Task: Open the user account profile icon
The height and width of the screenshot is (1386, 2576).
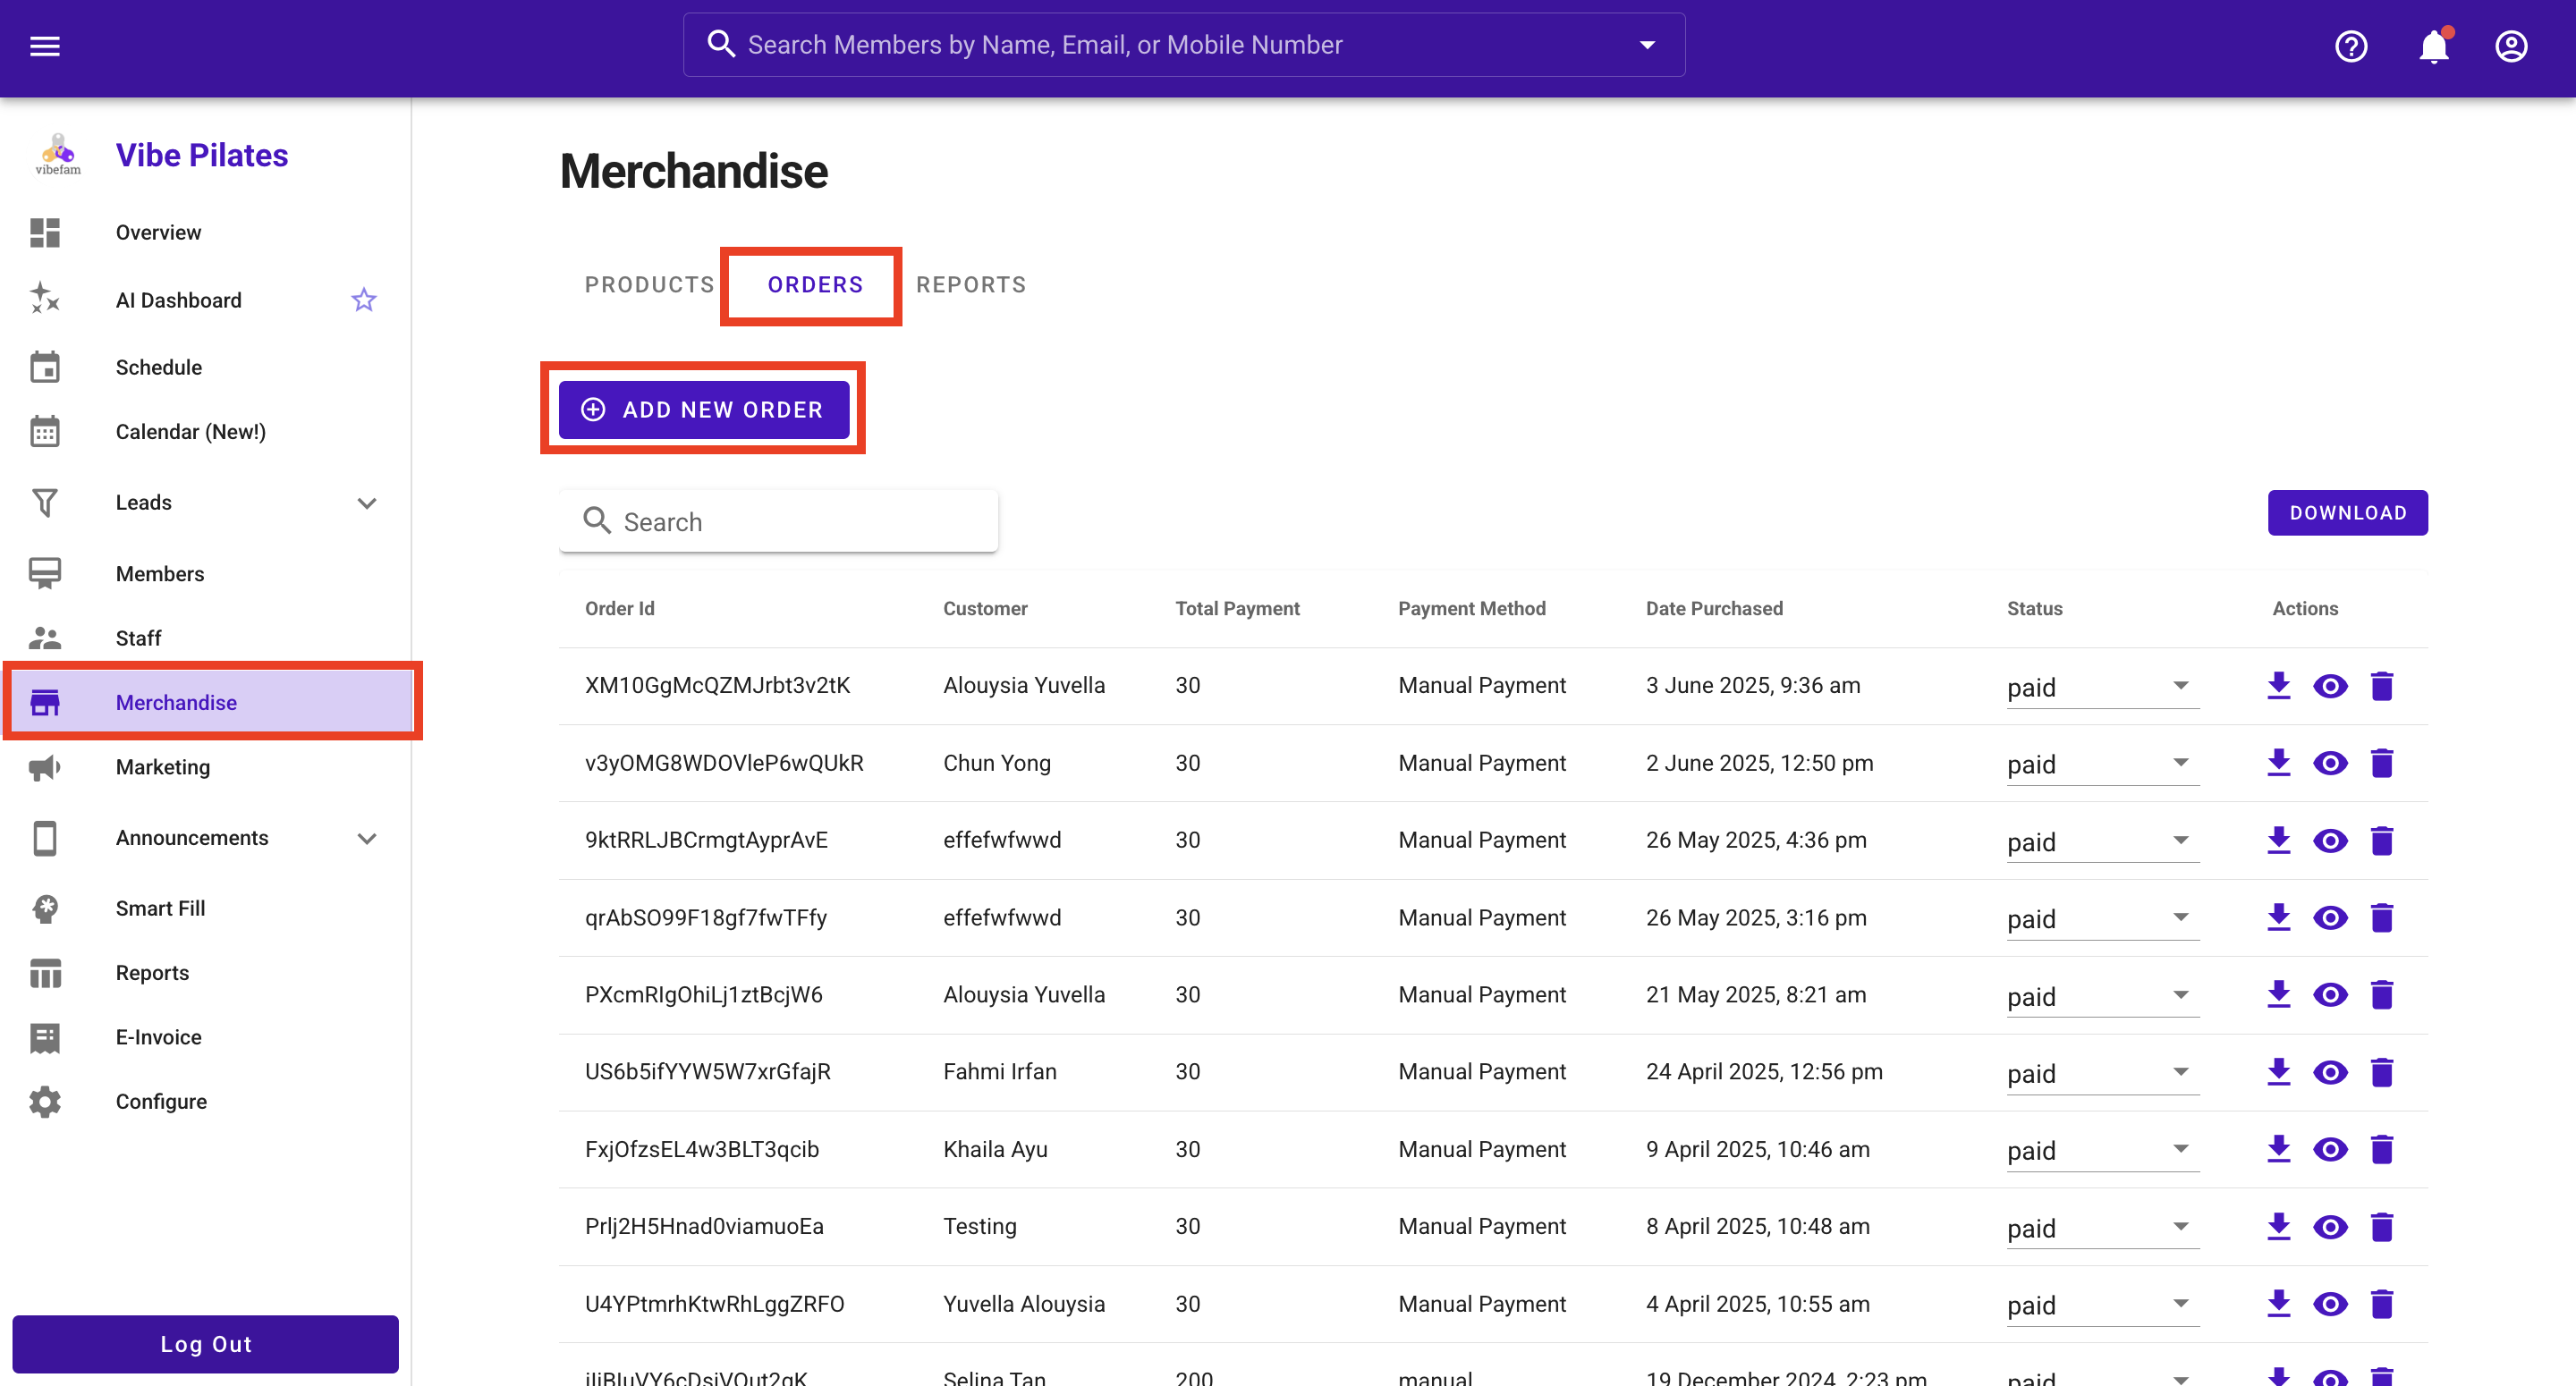Action: point(2511,46)
